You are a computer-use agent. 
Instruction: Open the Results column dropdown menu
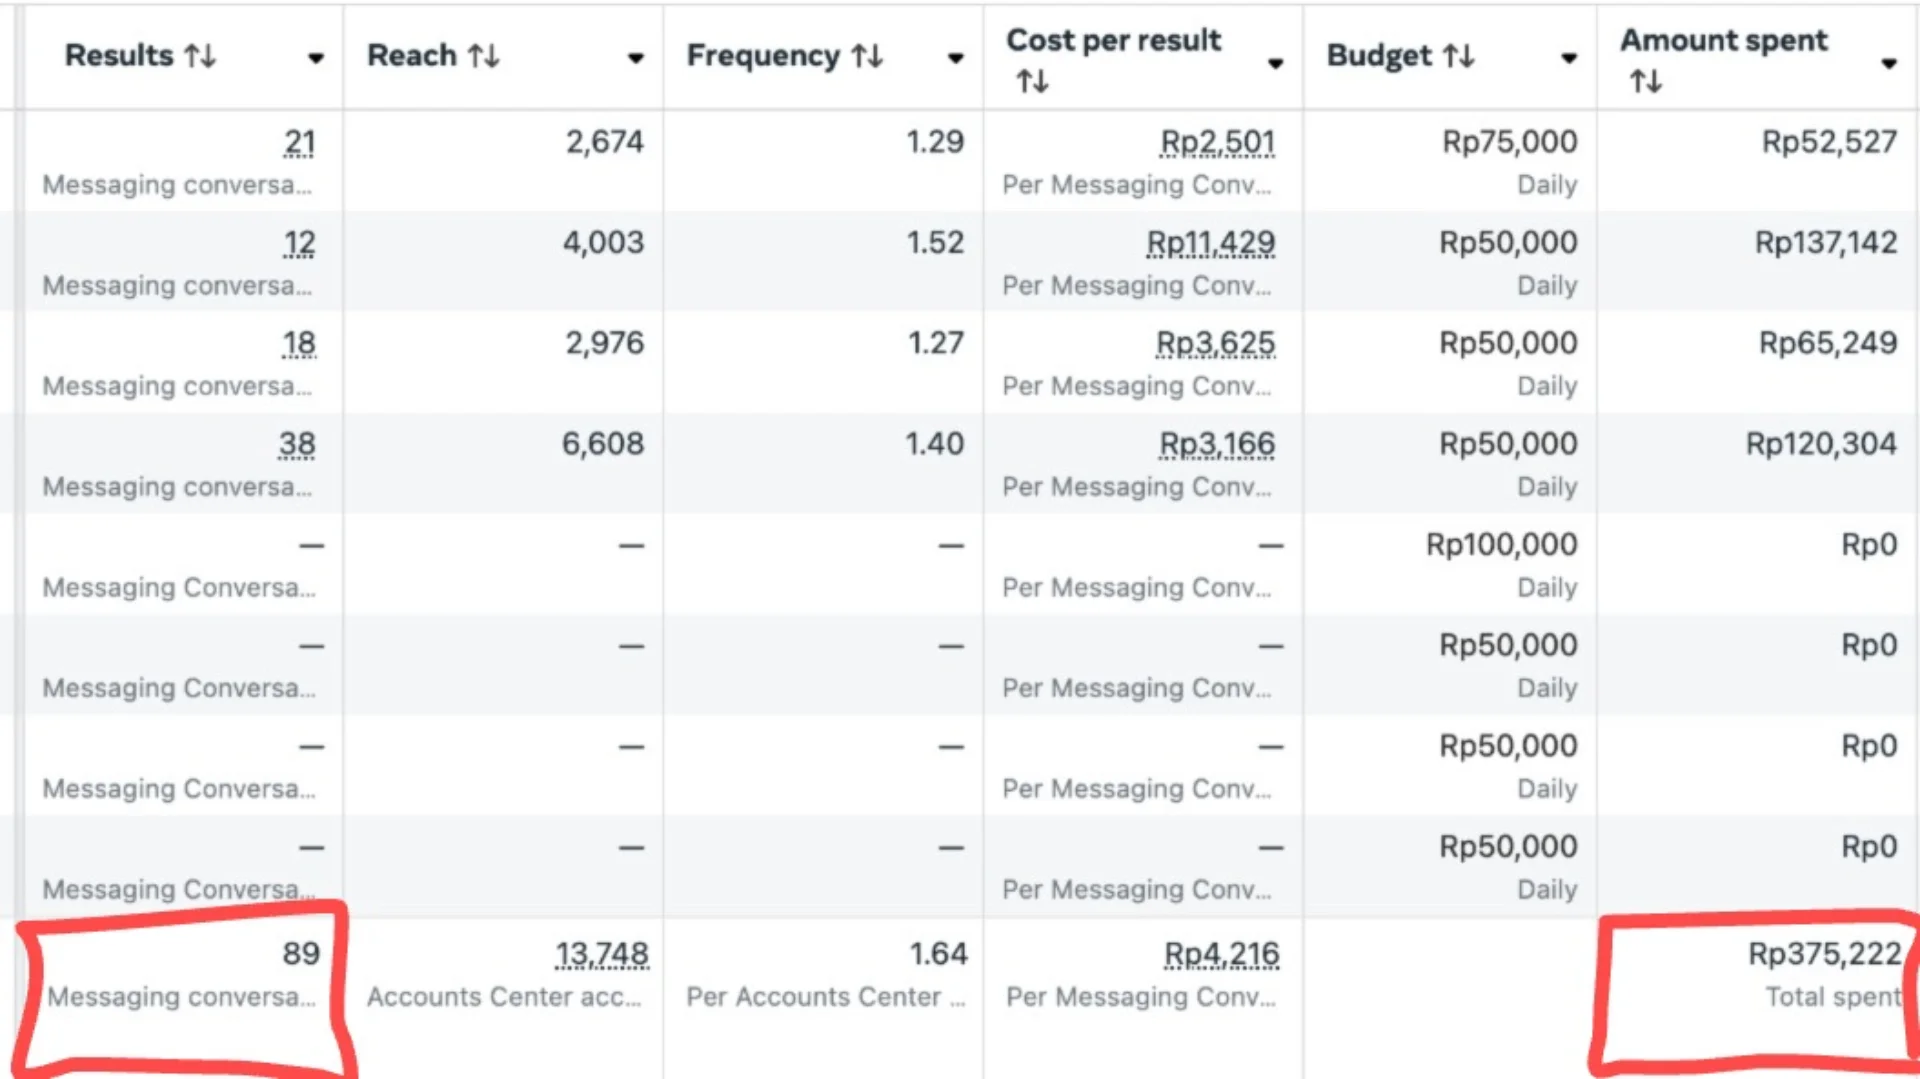point(316,58)
